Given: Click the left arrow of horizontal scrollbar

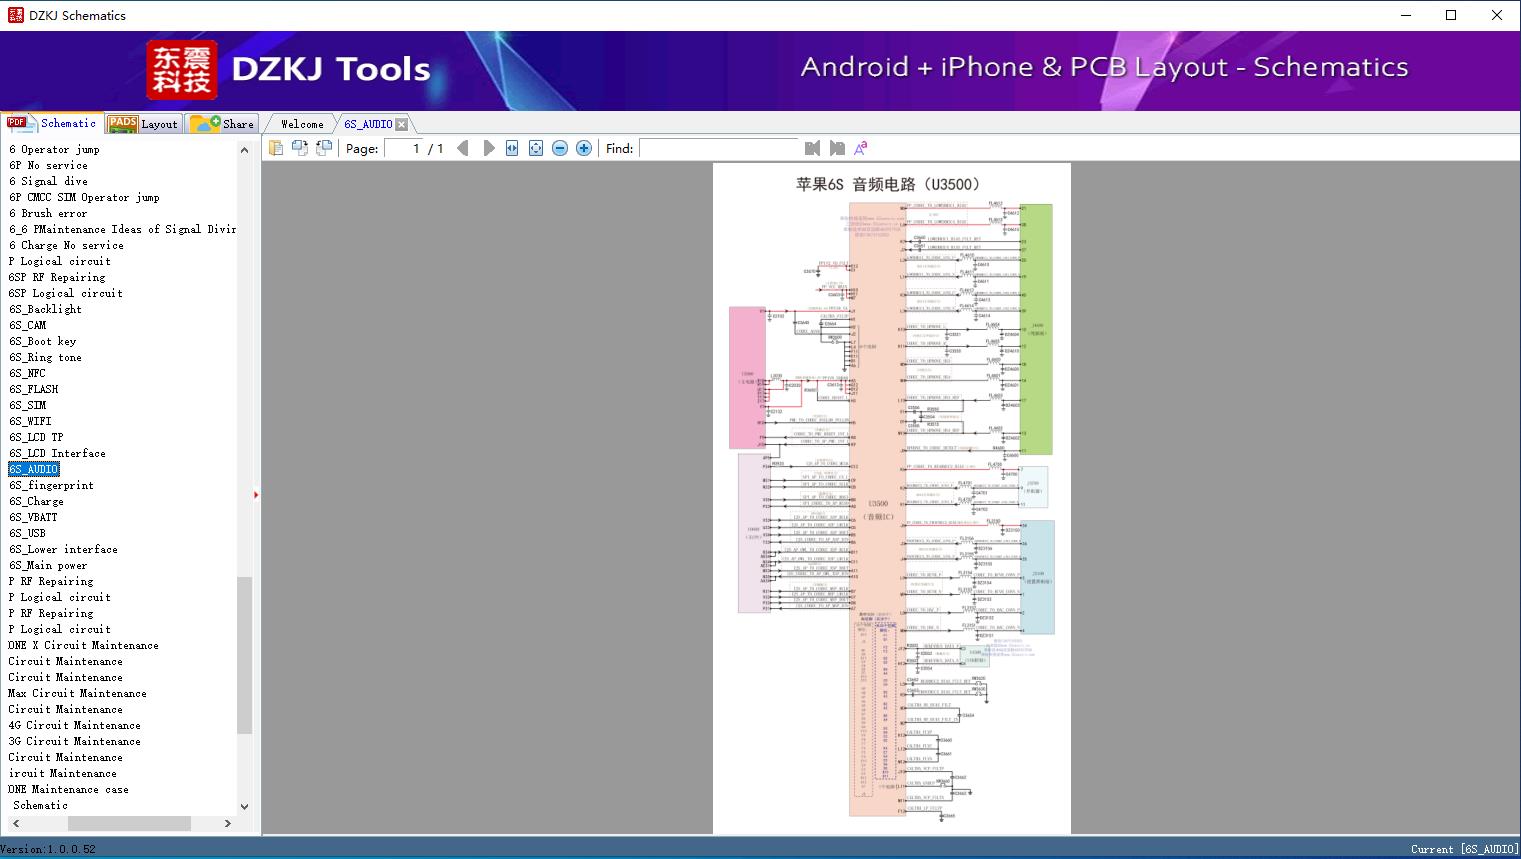Looking at the screenshot, I should click(x=15, y=823).
